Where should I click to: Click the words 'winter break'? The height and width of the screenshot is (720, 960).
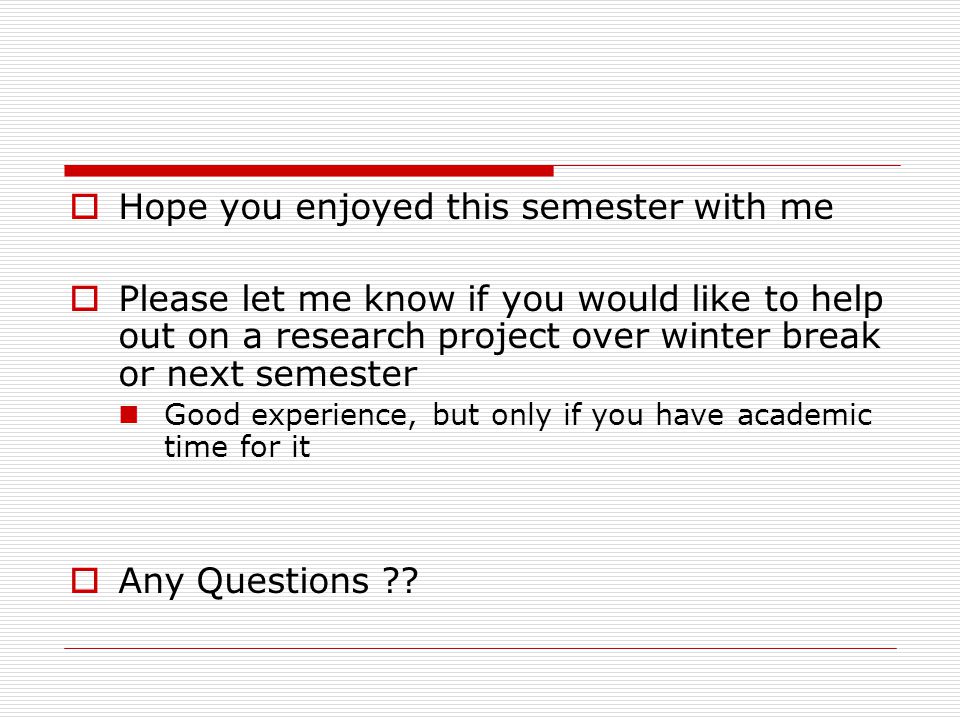[x=771, y=336]
